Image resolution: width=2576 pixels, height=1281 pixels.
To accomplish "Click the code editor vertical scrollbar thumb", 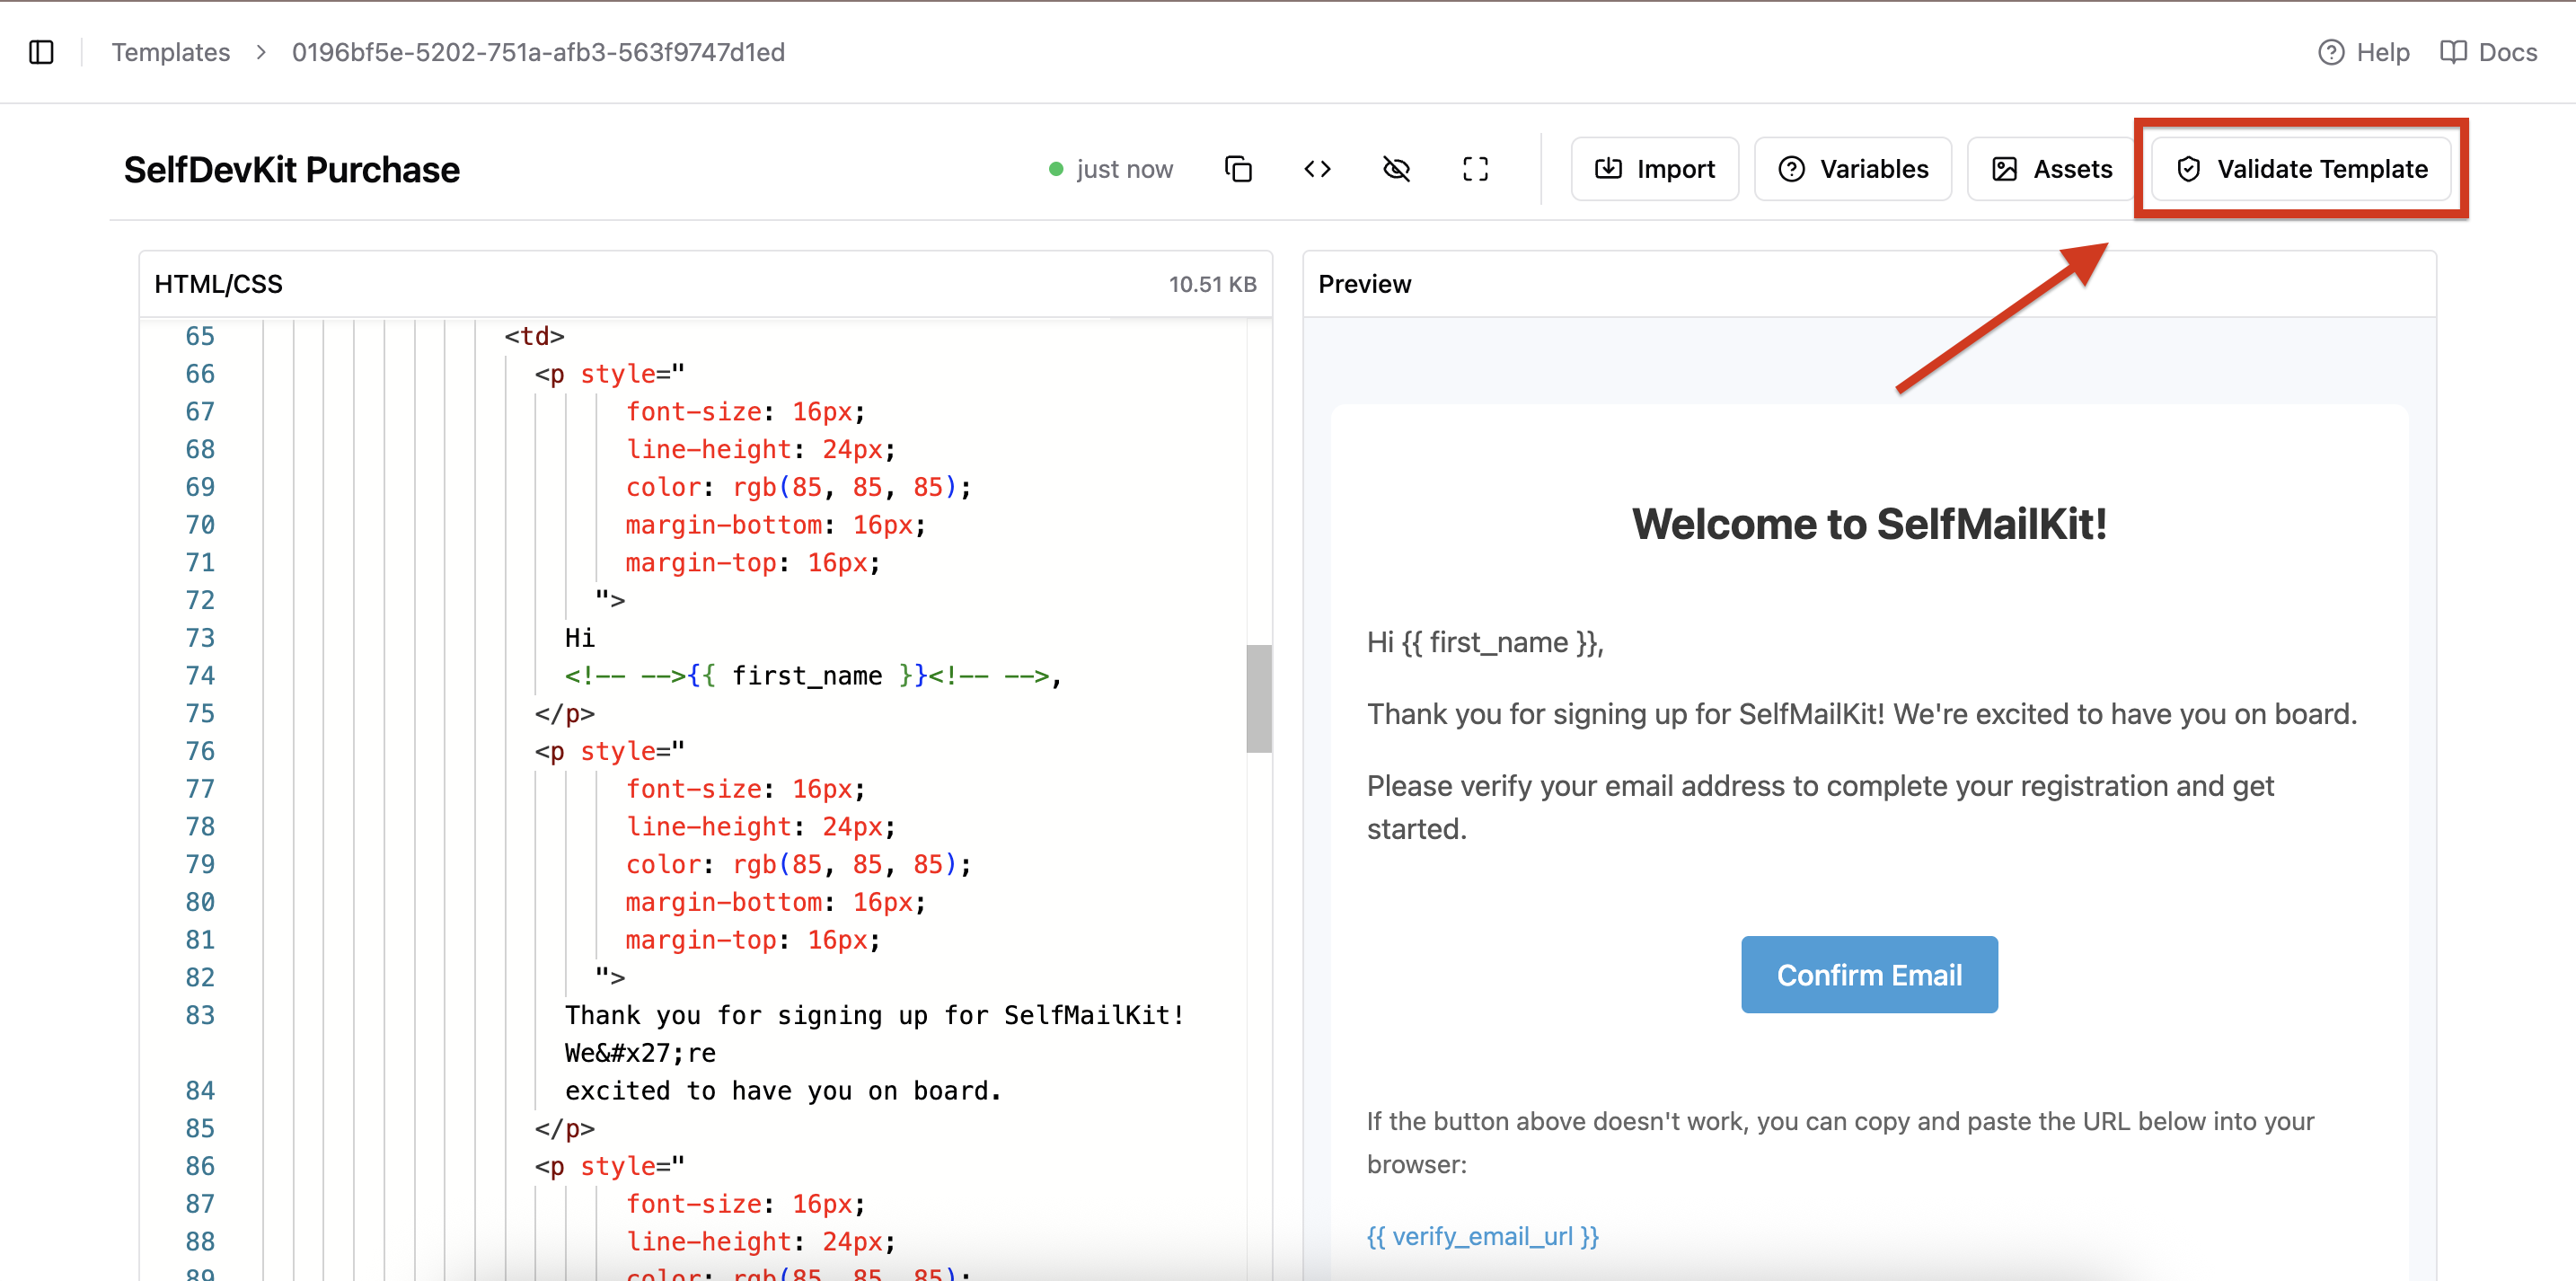I will coord(1258,698).
